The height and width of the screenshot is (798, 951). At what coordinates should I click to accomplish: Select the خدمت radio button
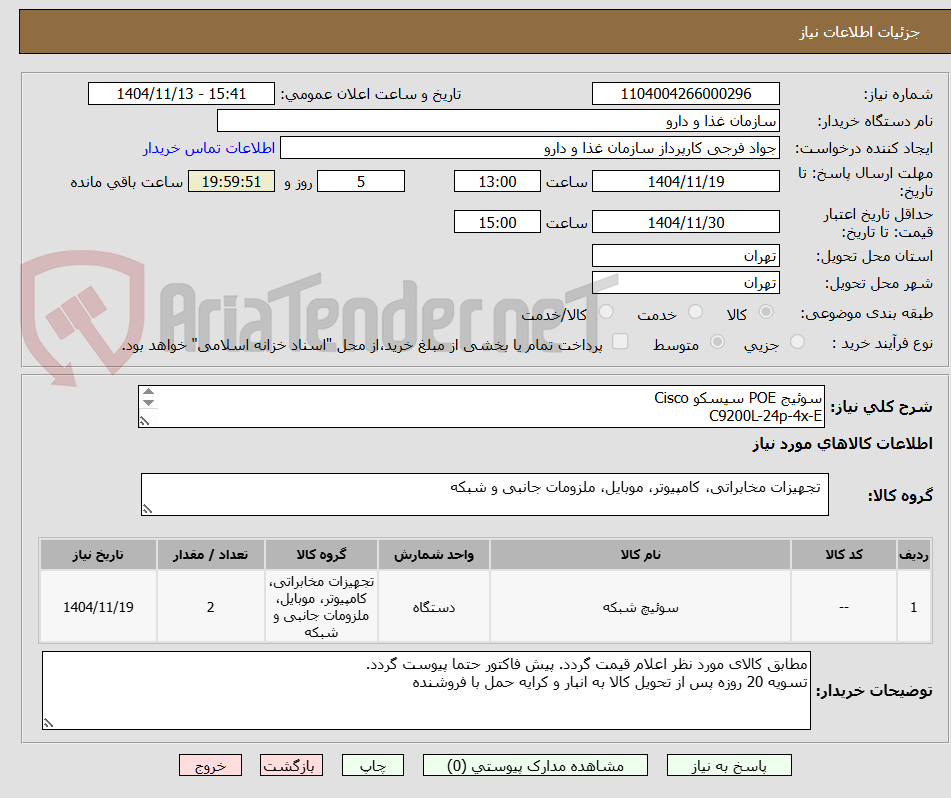pyautogui.click(x=695, y=312)
